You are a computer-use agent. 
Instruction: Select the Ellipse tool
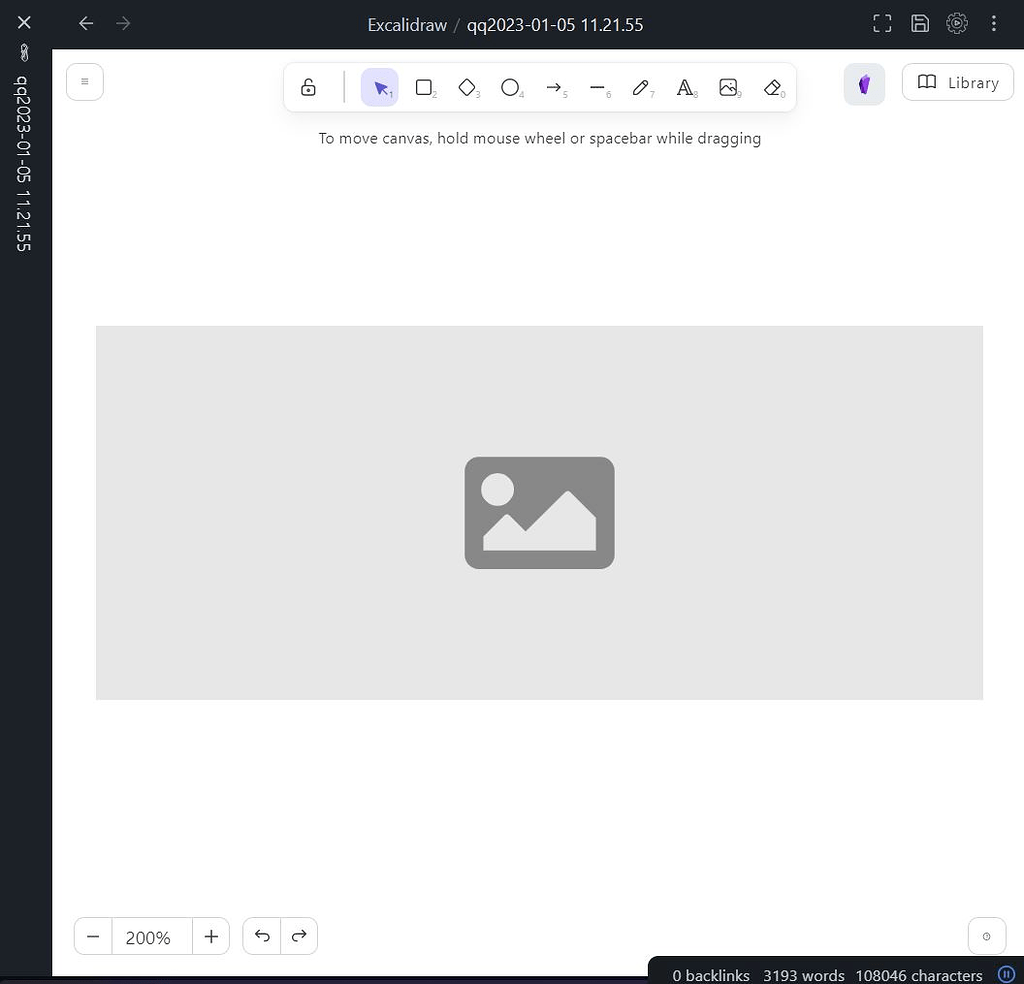tap(511, 87)
